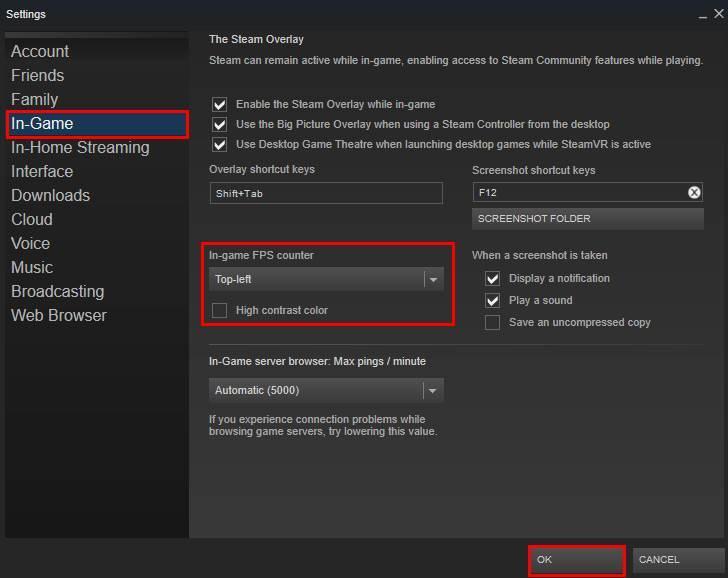Enable Save an uncompressed copy

[492, 322]
